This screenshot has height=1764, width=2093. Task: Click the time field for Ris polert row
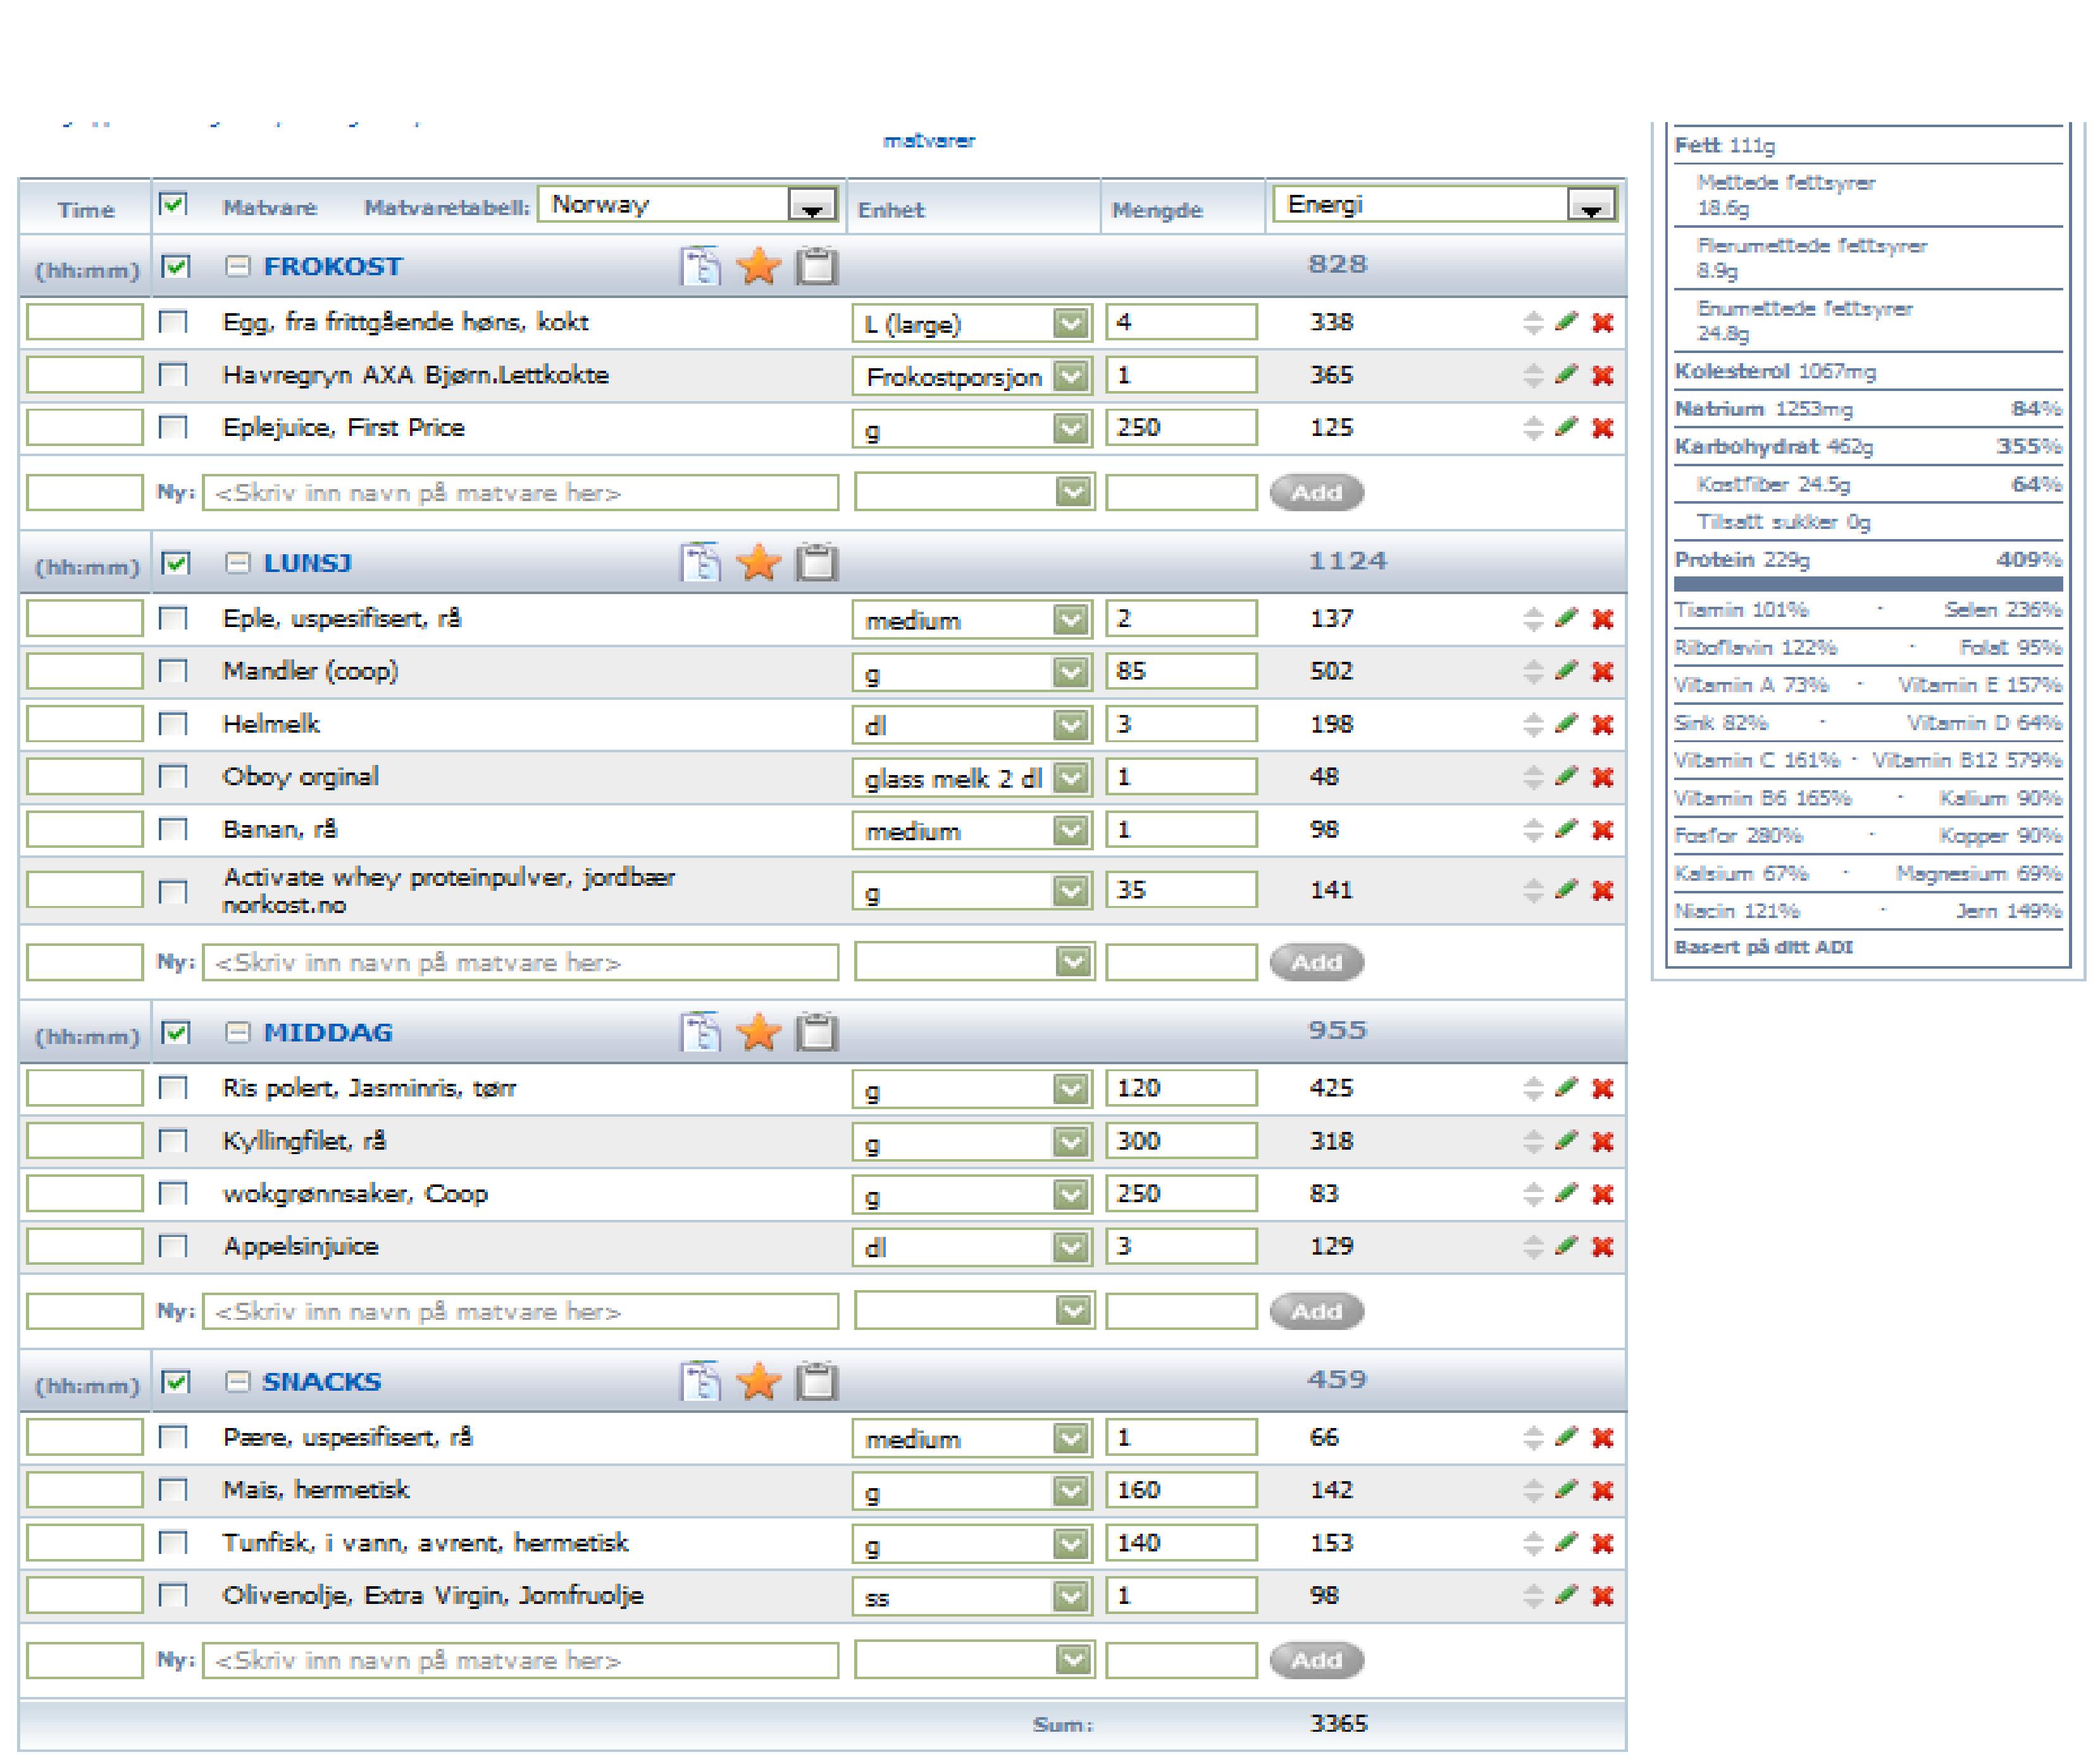point(85,1088)
